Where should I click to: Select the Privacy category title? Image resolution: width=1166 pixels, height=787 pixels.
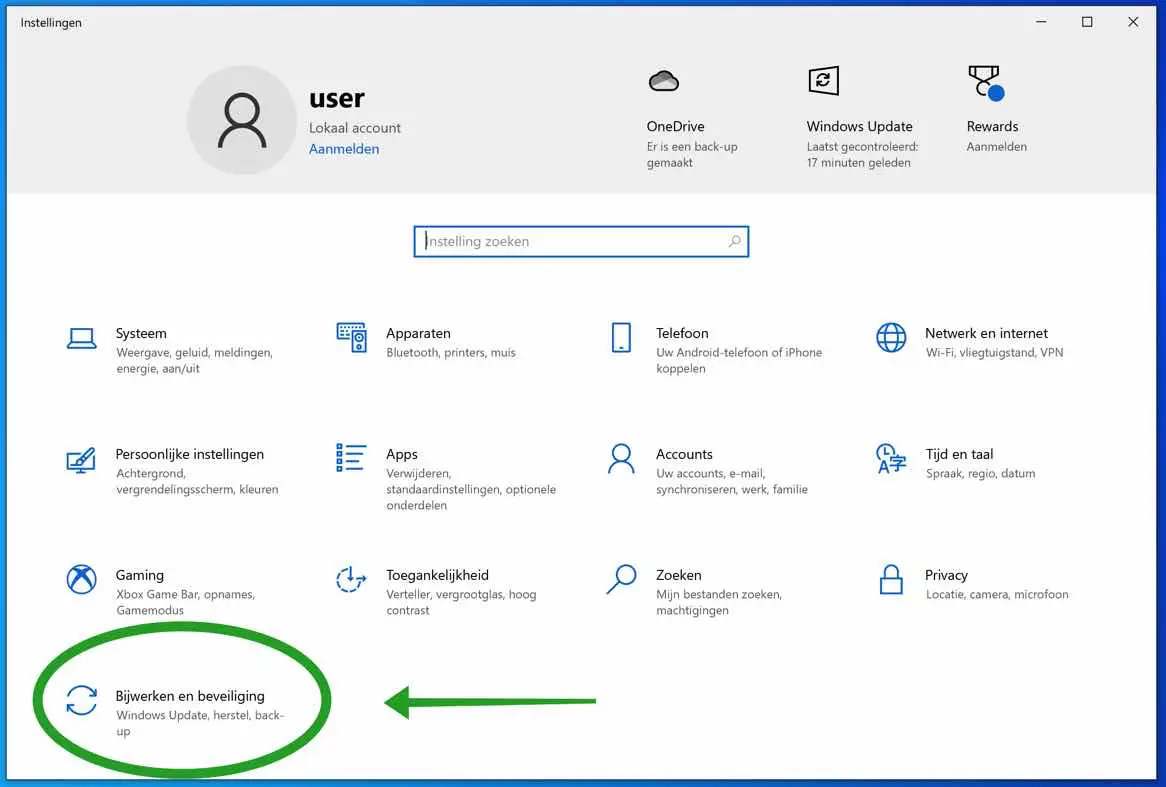click(x=946, y=575)
